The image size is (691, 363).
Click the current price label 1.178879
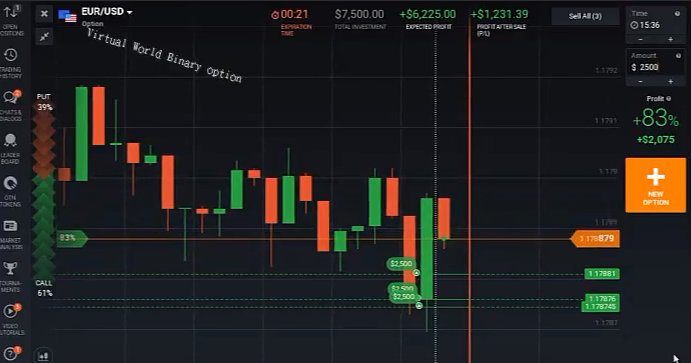[x=595, y=238]
